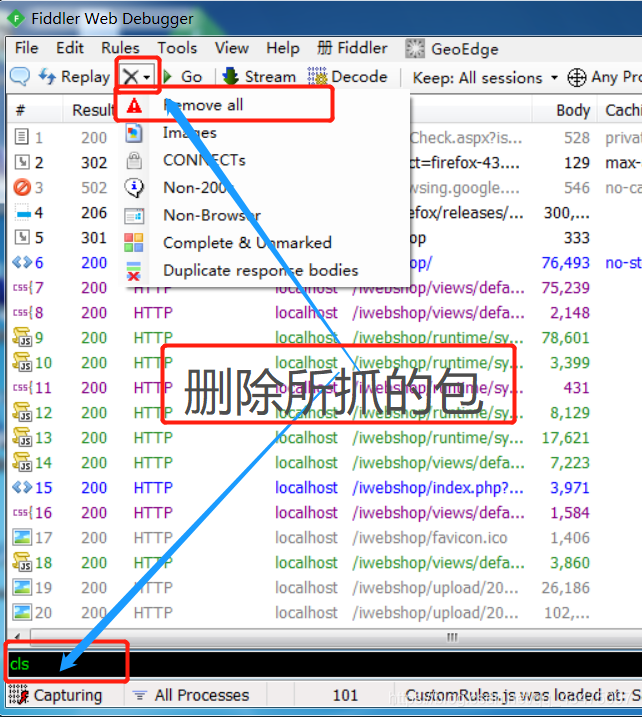
Task: Toggle Capturing in the status bar
Action: click(x=55, y=695)
